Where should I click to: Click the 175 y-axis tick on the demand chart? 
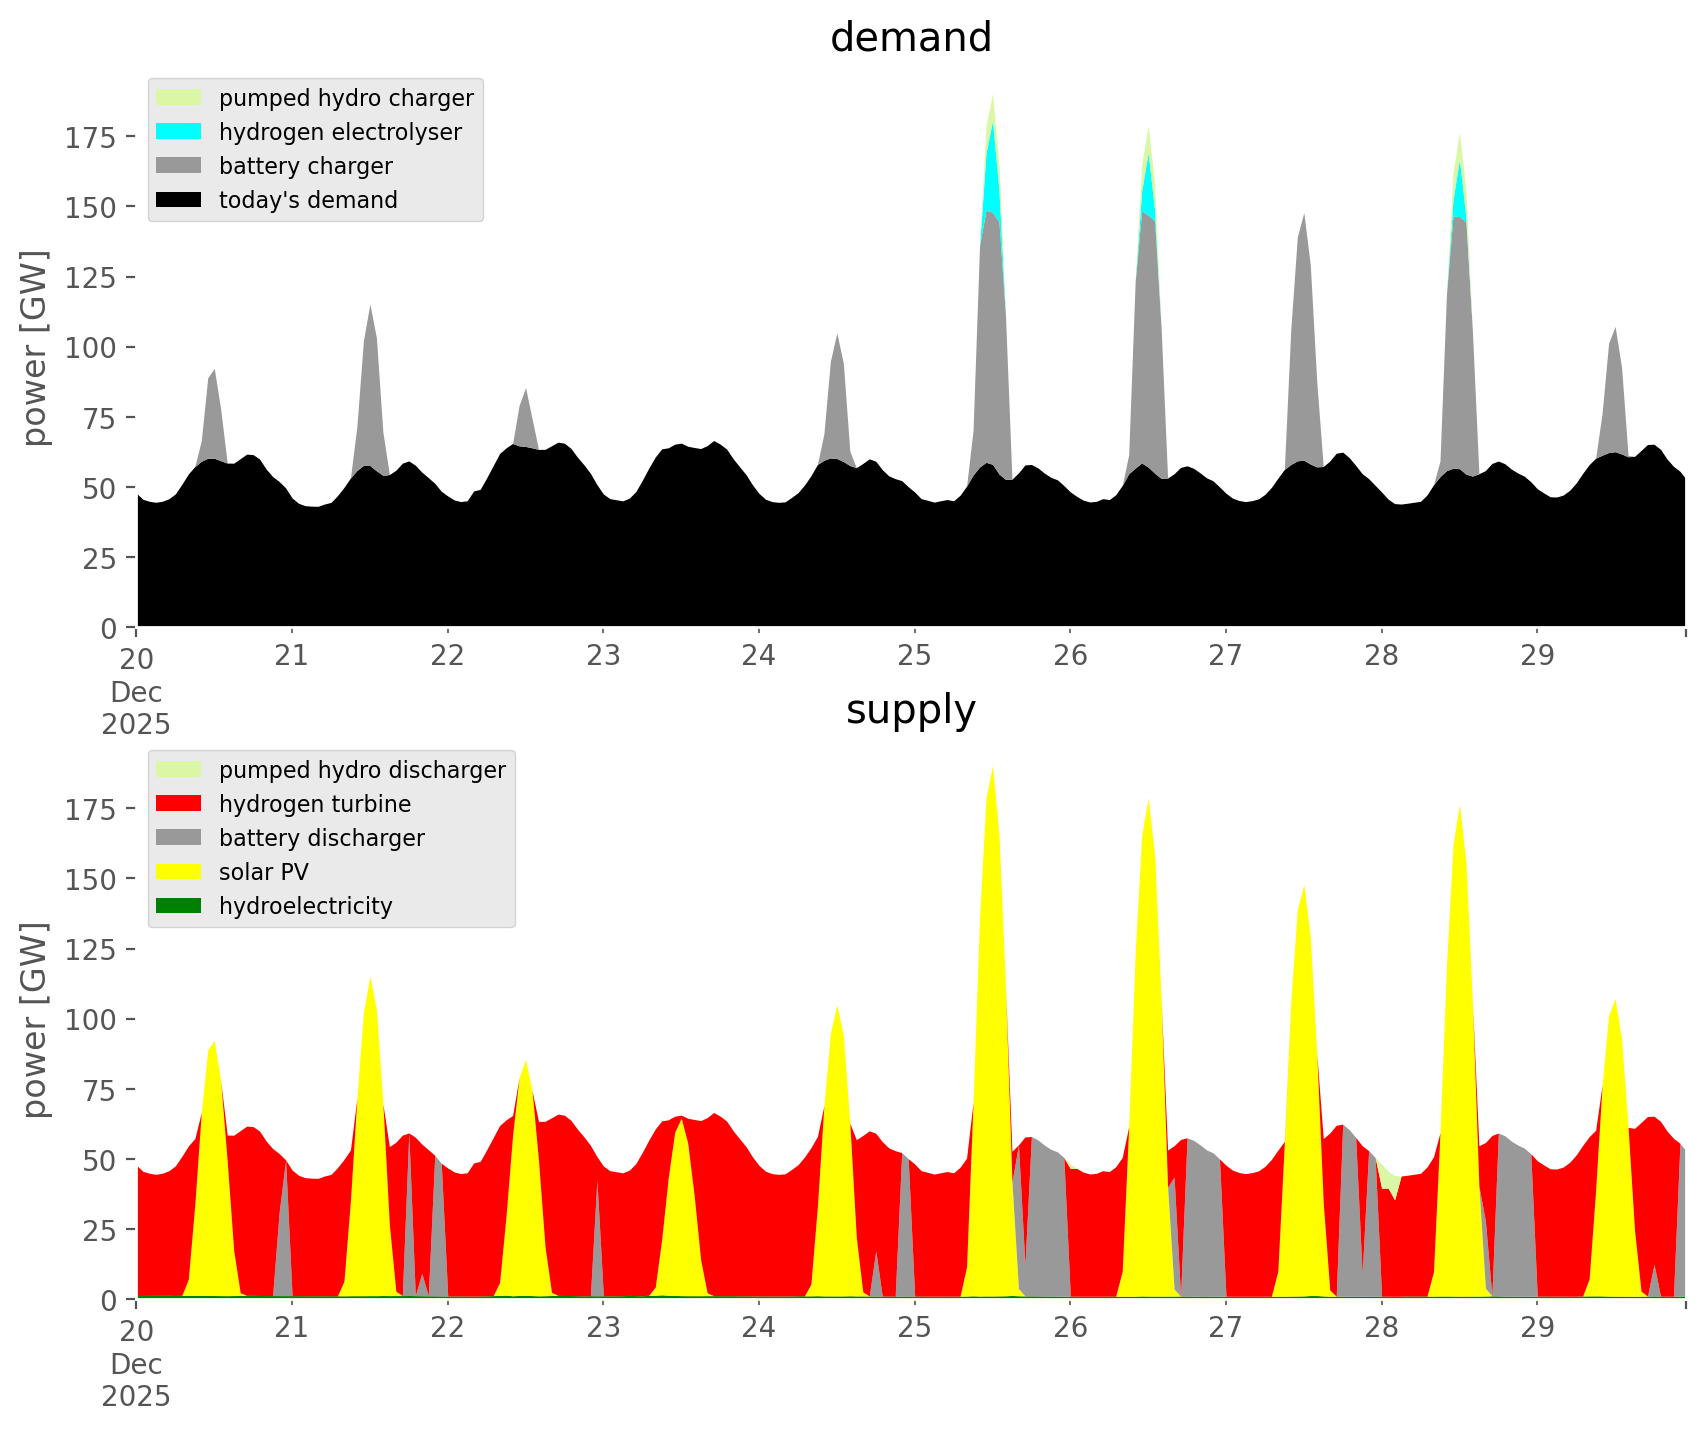click(x=91, y=137)
